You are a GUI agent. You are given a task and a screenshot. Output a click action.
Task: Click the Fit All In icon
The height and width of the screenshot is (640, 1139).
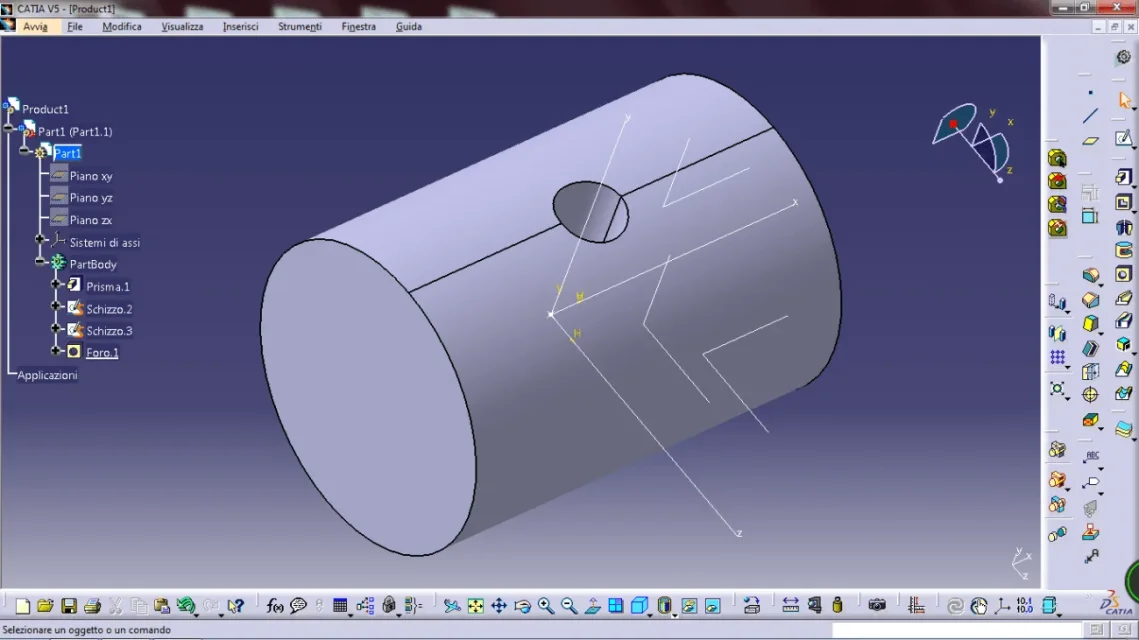(475, 606)
